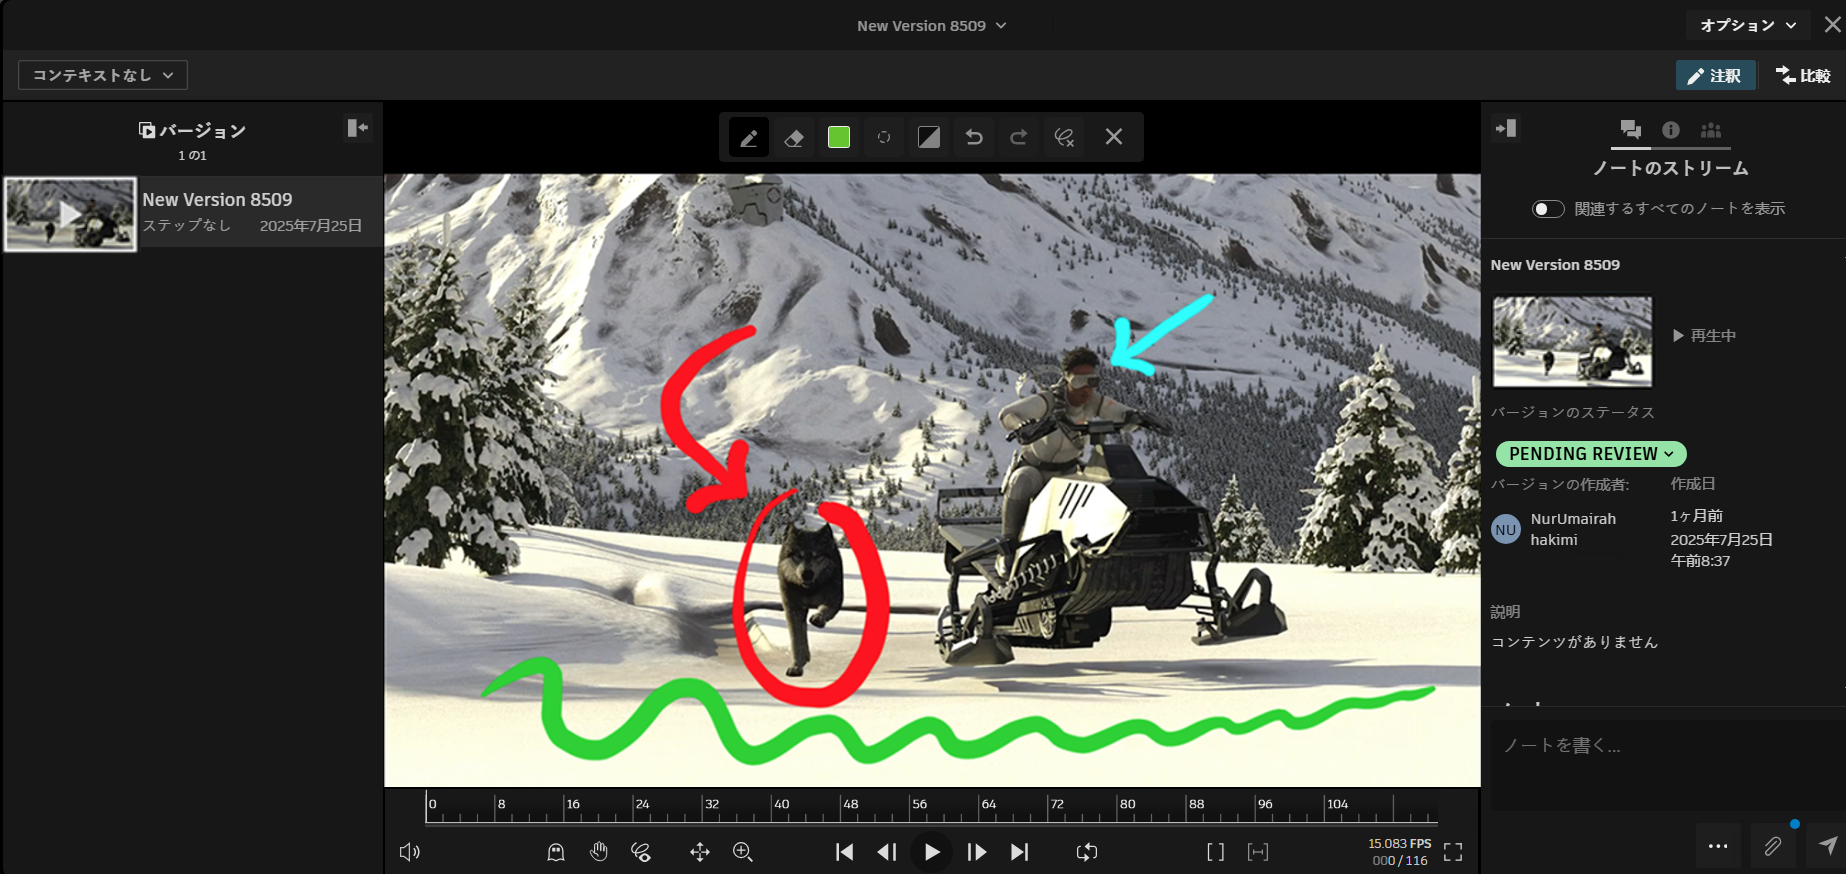The image size is (1846, 874).
Task: Select the pen drawing tool
Action: coord(748,137)
